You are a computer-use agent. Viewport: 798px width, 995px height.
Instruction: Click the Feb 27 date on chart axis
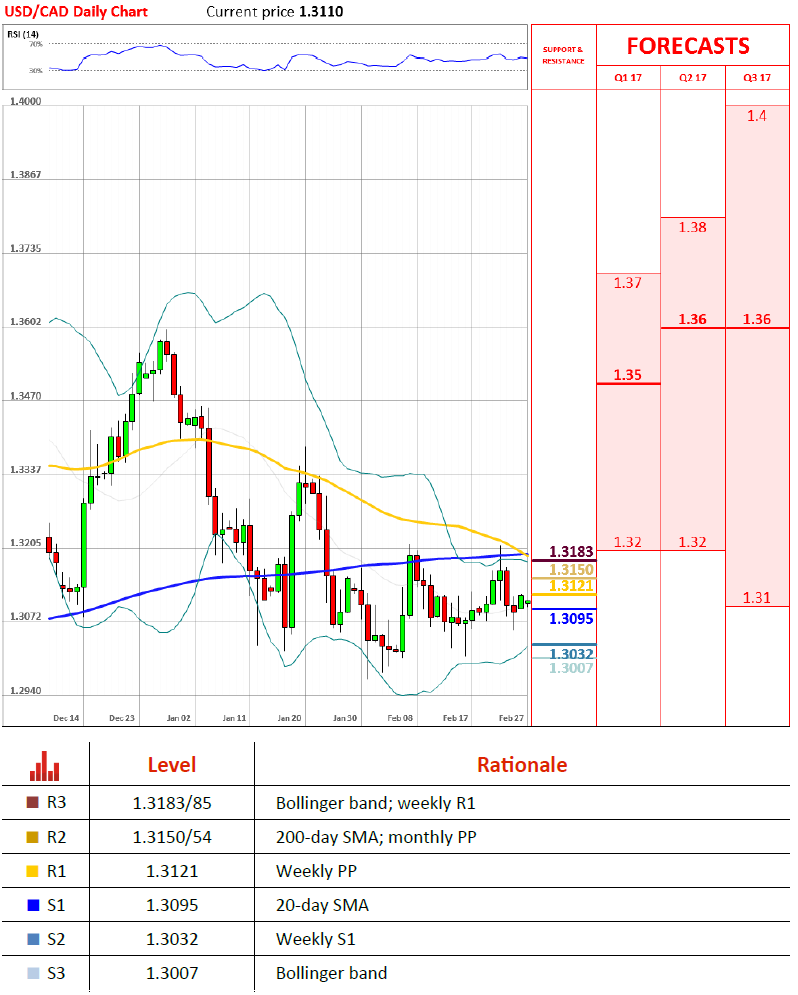click(511, 718)
